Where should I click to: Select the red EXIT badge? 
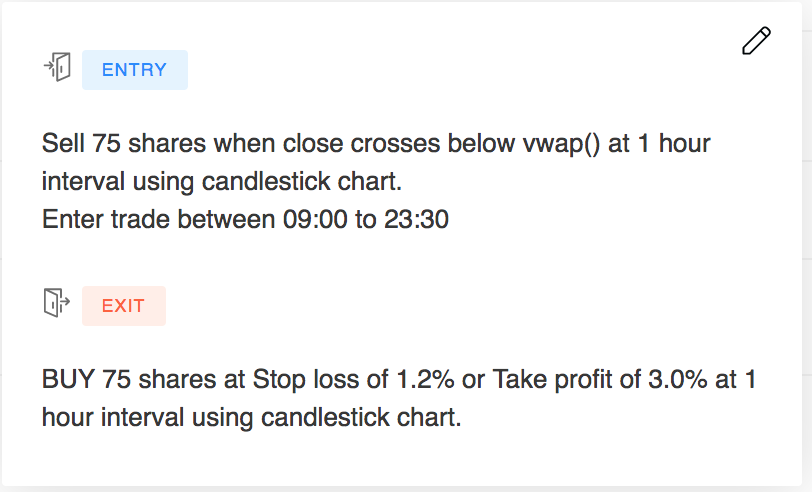tap(124, 306)
